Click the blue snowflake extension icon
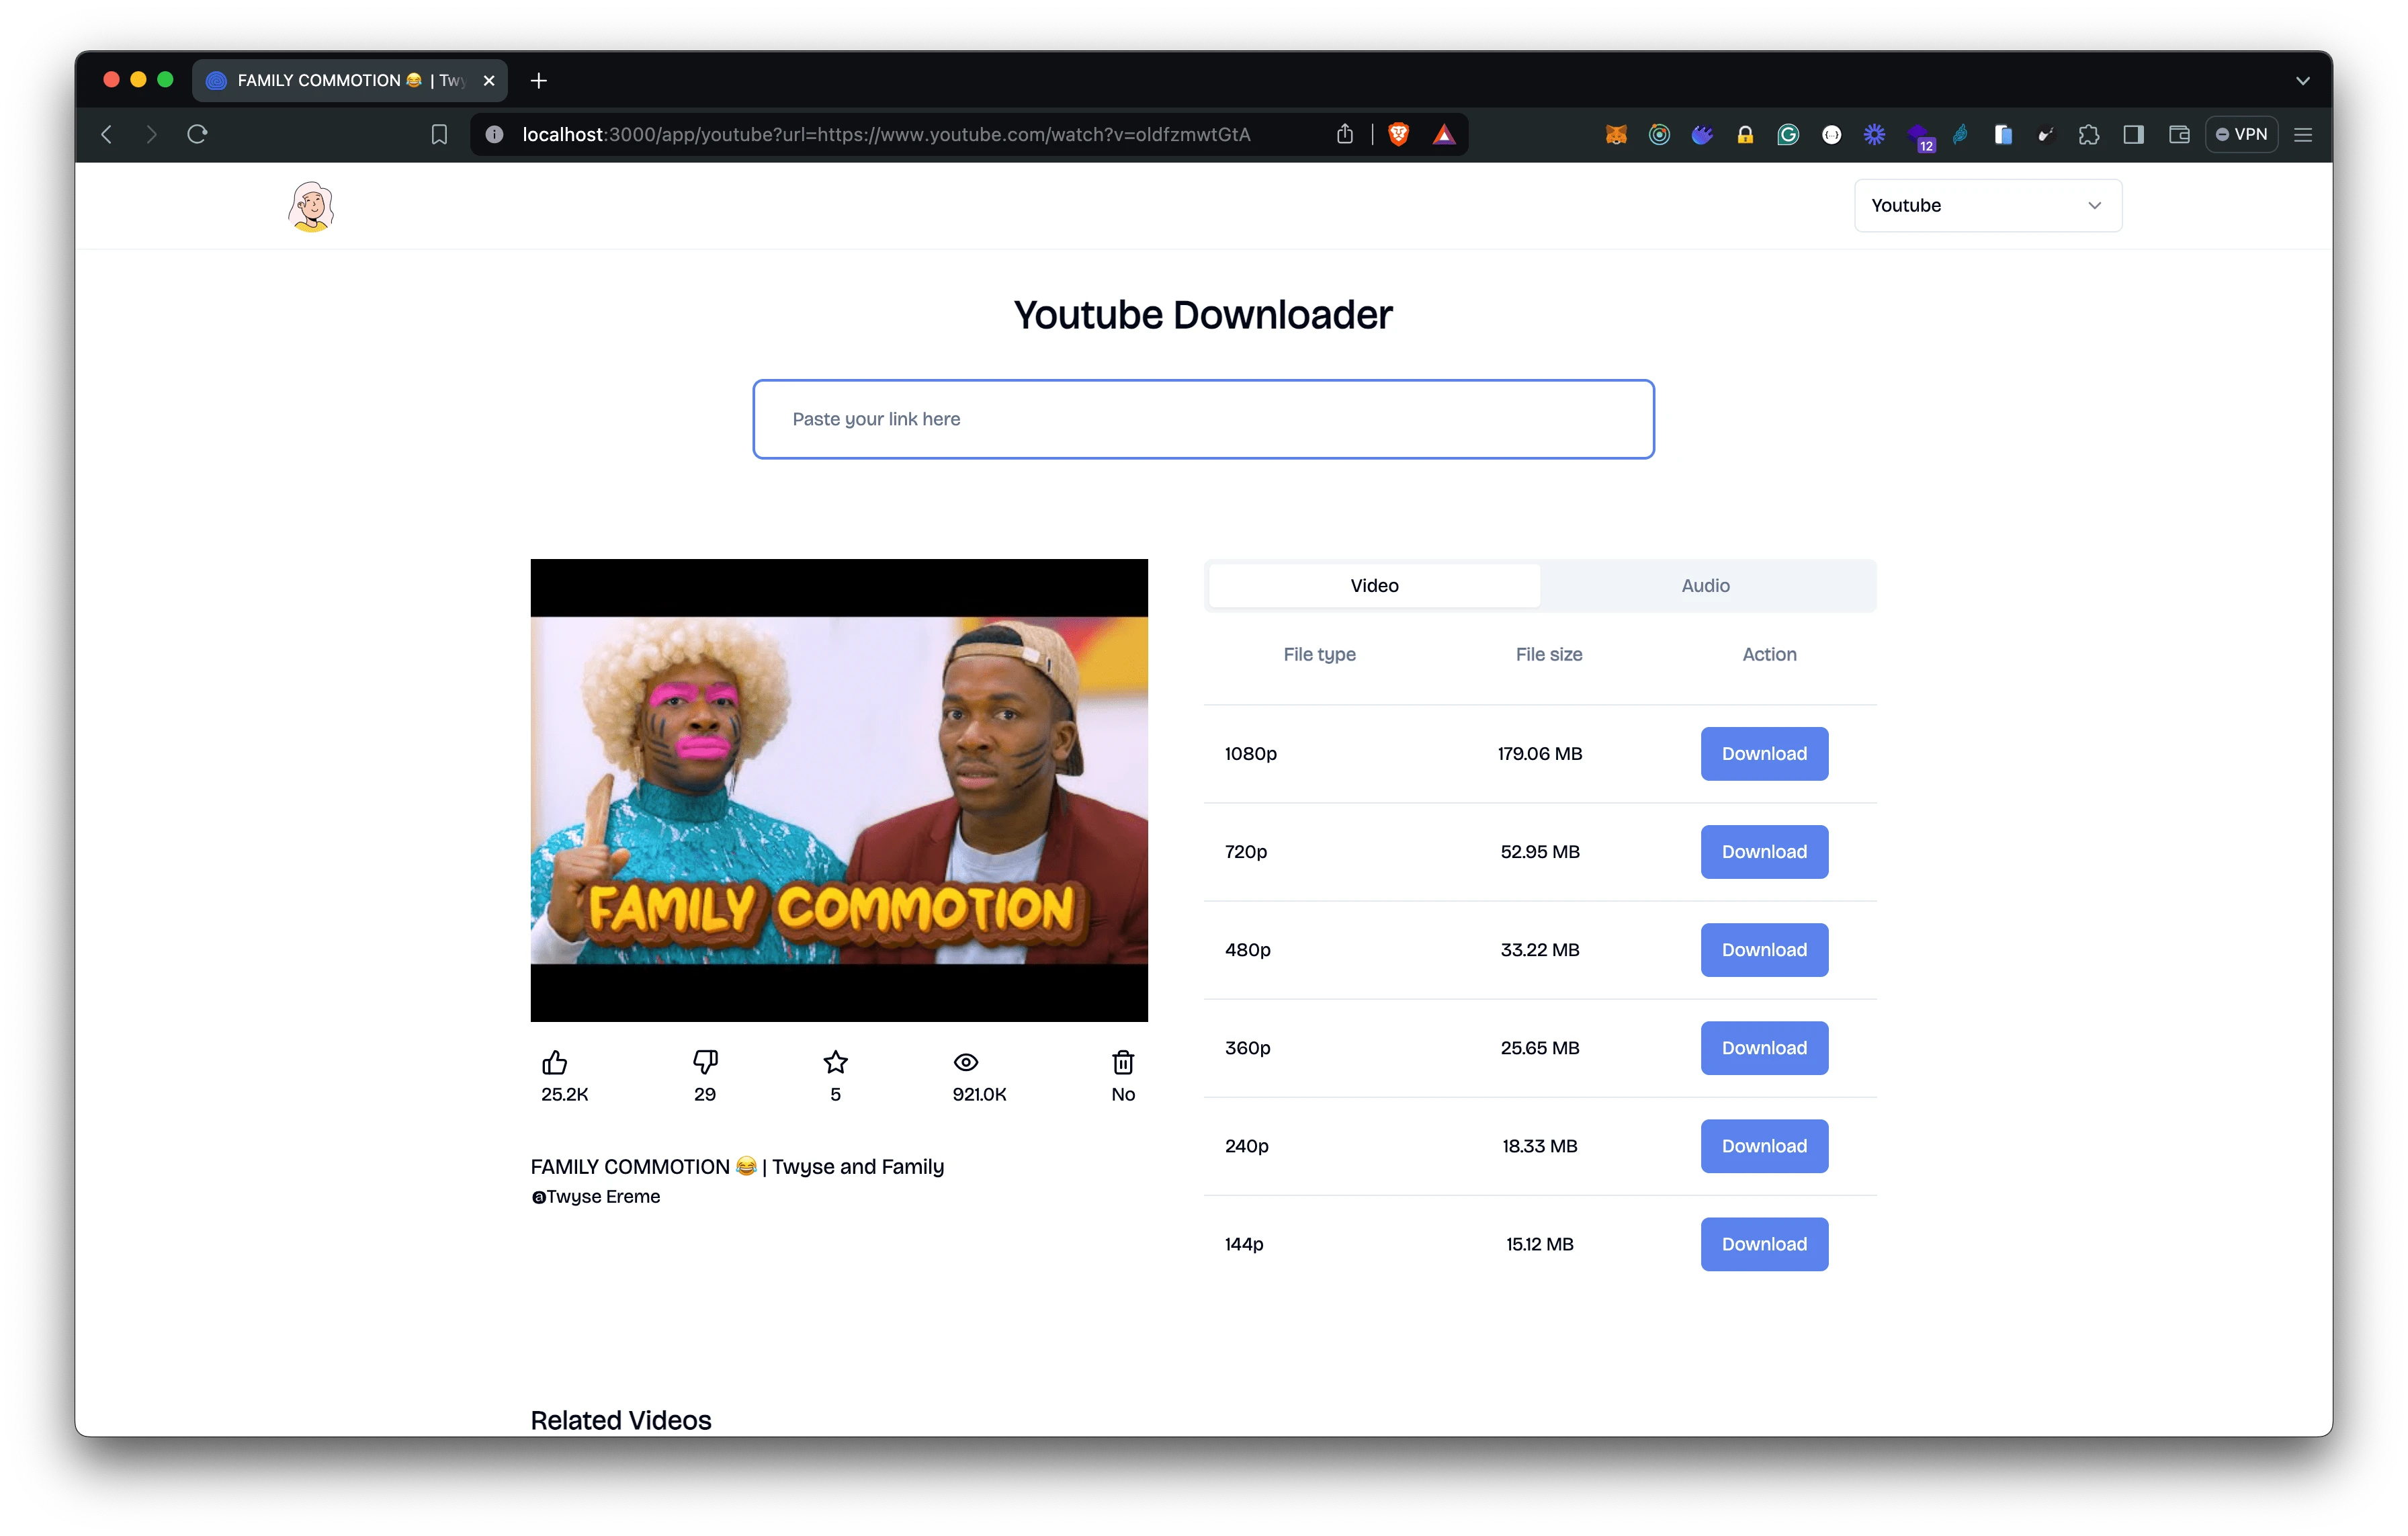 coord(1873,134)
